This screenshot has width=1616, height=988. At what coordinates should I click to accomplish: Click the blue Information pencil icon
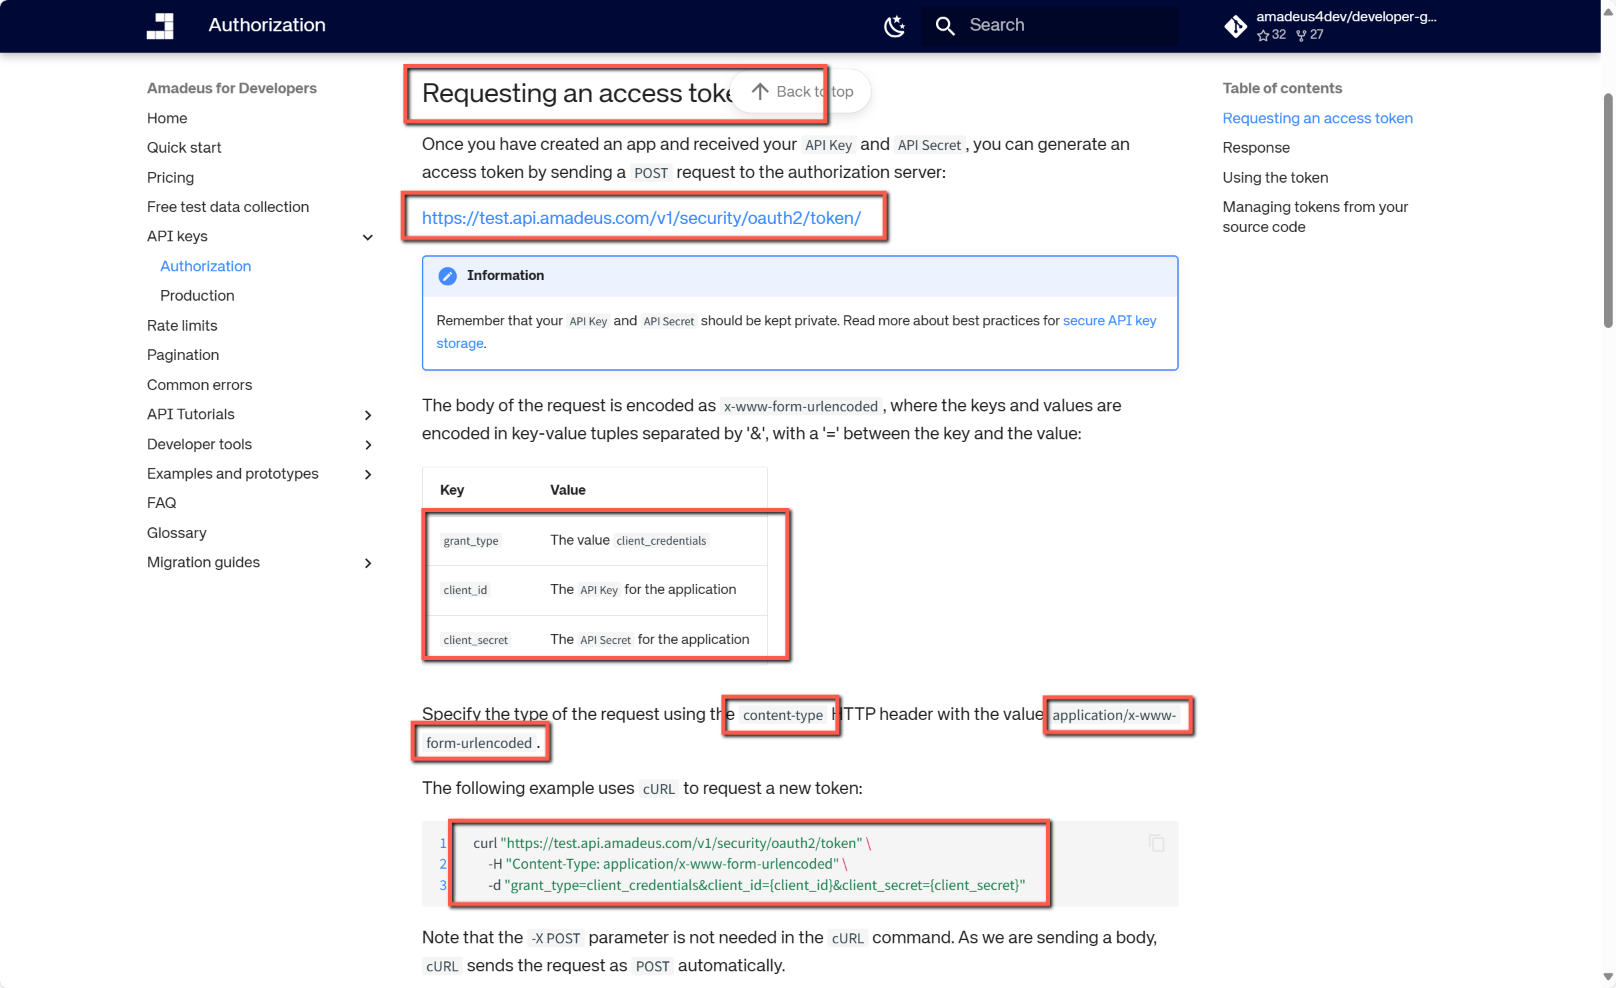[448, 276]
